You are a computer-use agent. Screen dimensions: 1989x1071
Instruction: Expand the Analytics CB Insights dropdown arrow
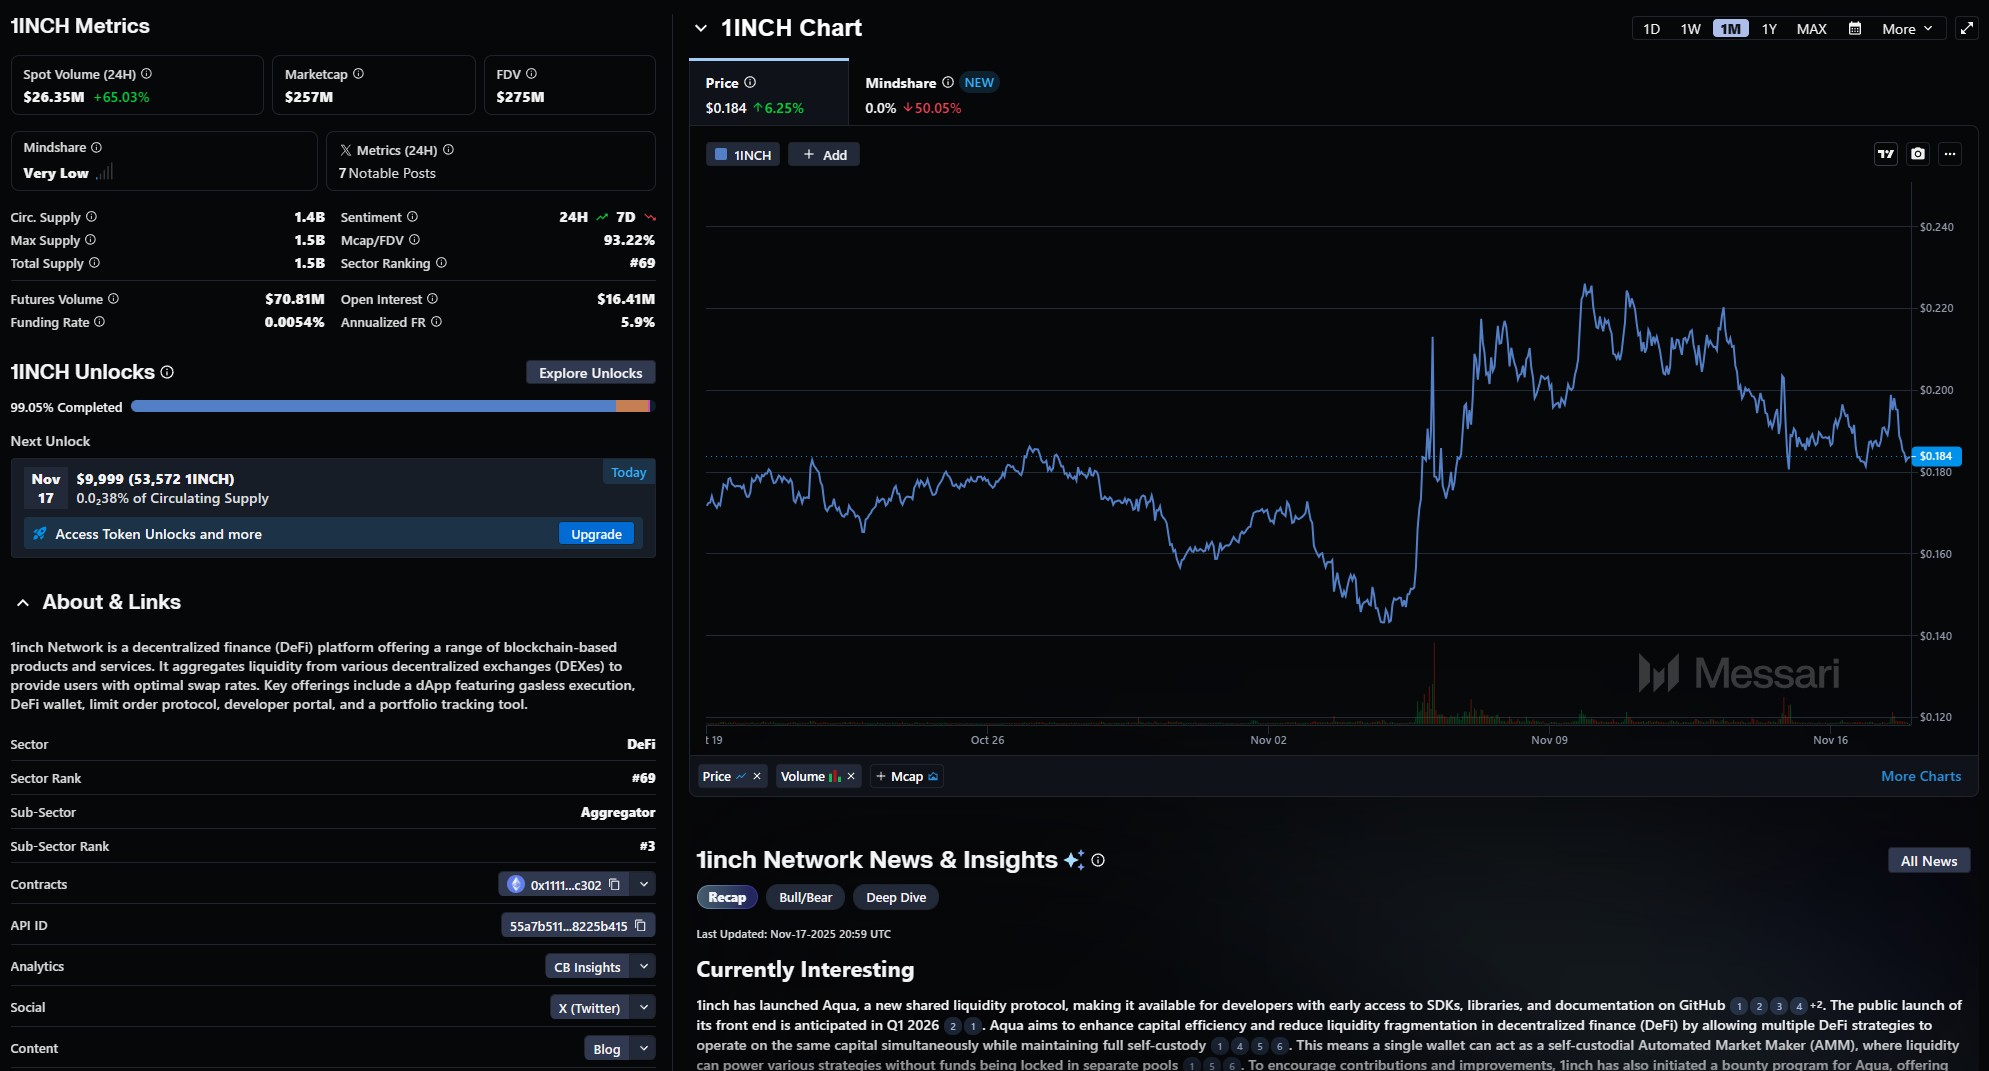(x=645, y=967)
